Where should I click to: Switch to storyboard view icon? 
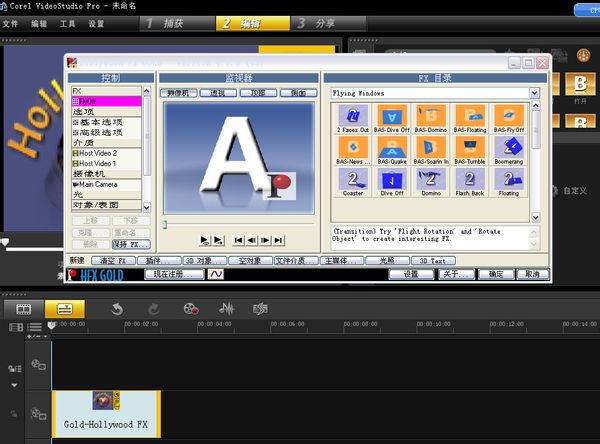click(x=24, y=309)
